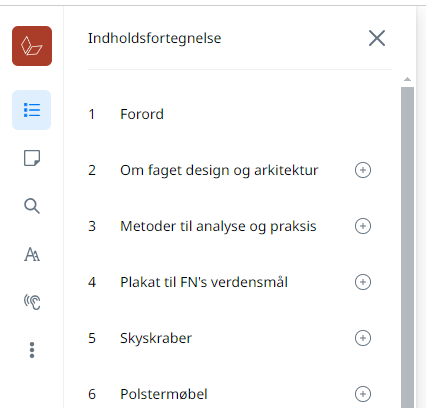Viewport: 426px width, 408px height.
Task: Expand chapter Metoder til analyse og praksis
Action: tap(363, 226)
